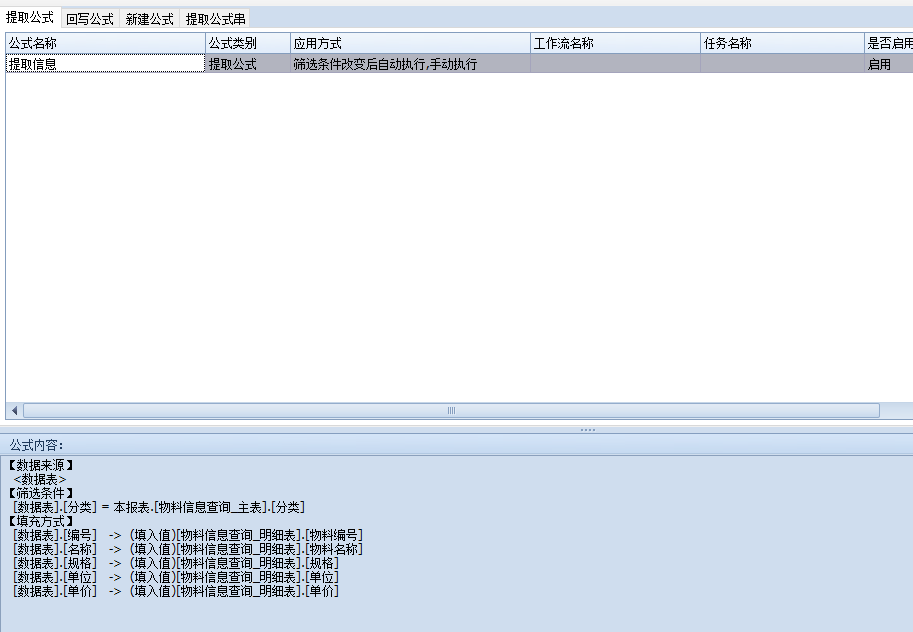Open the 回写公式 tab
Screen dimensions: 913x632
[90, 19]
